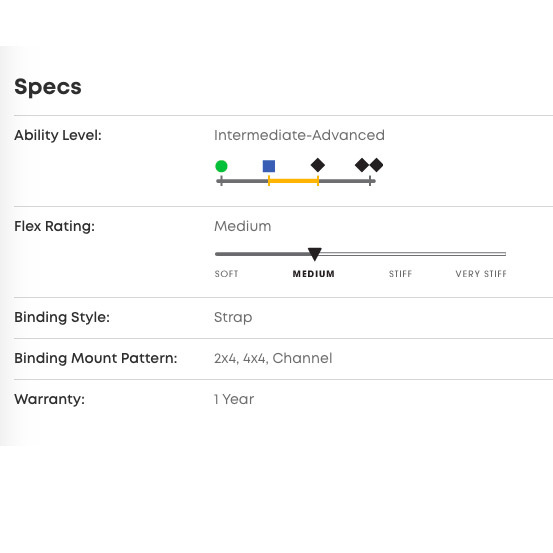Image resolution: width=553 pixels, height=553 pixels.
Task: Click the green circle beginner icon
Action: tap(221, 166)
